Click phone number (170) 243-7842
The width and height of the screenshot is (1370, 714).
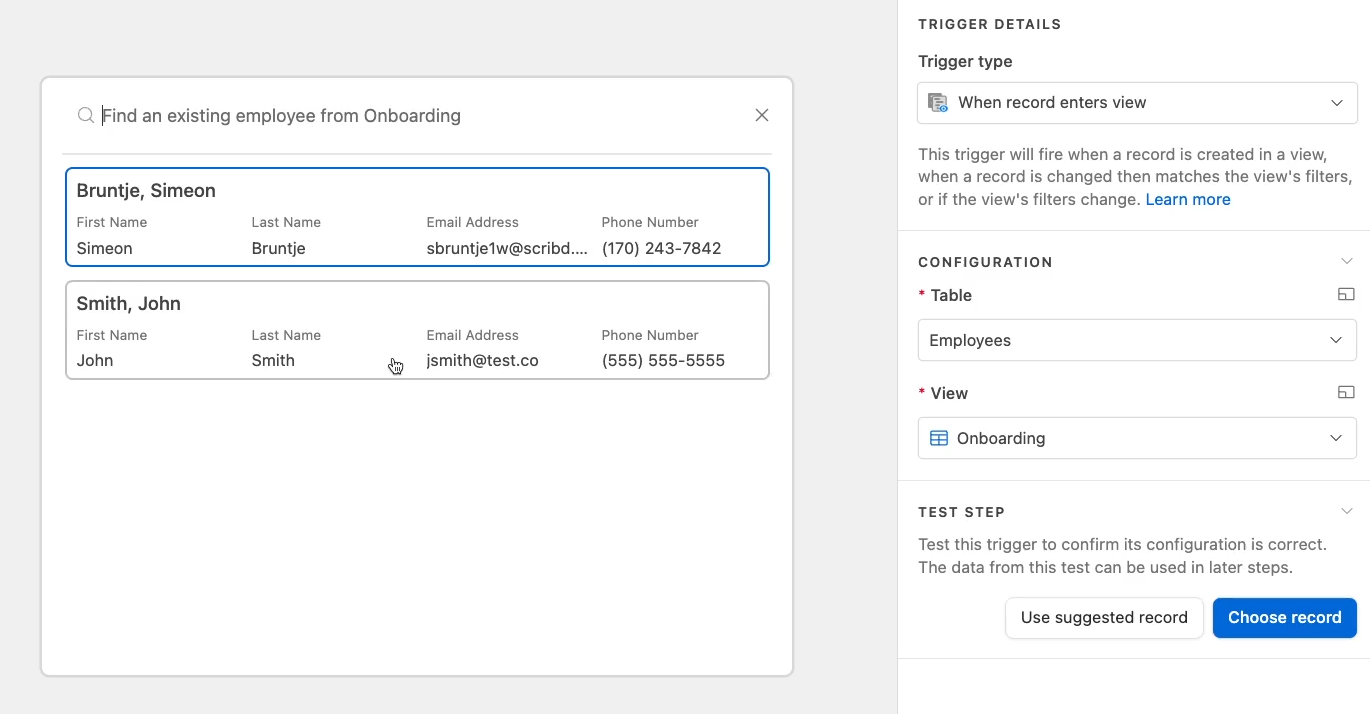[x=661, y=248]
